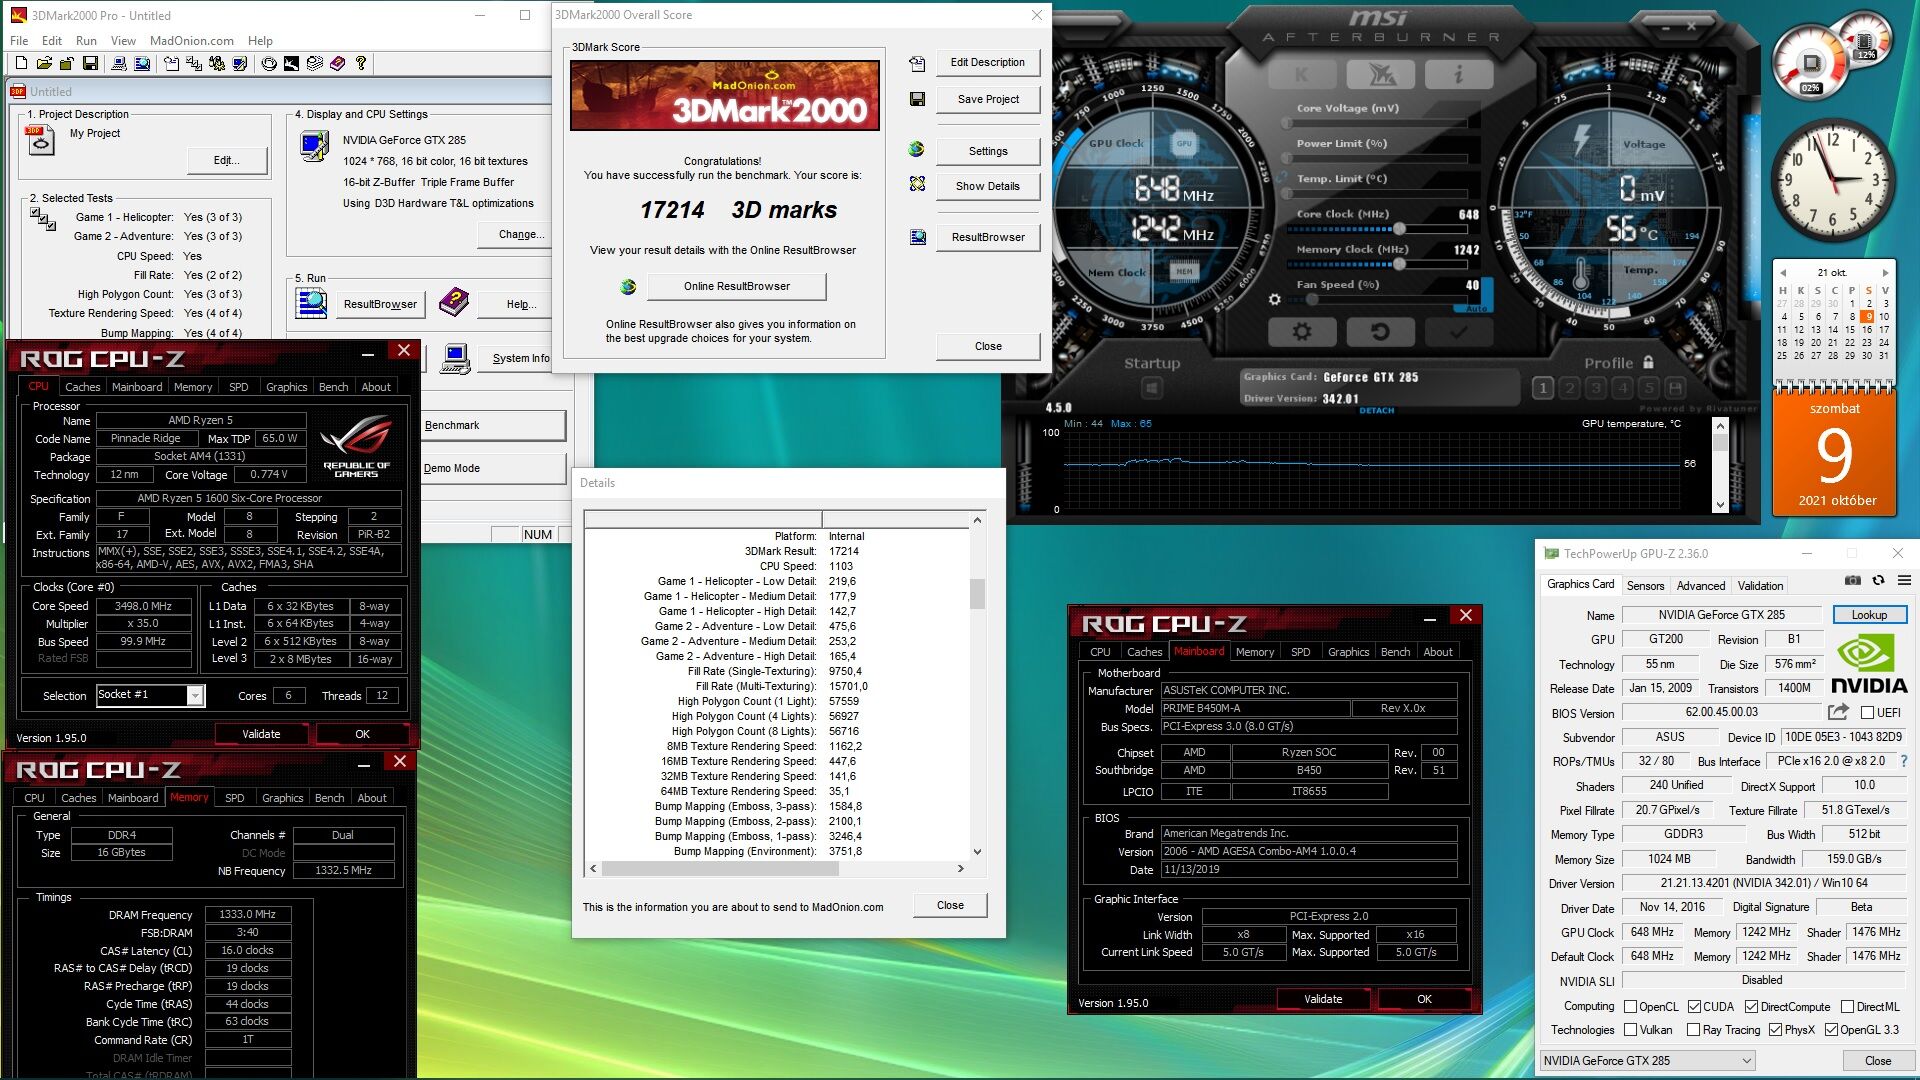The height and width of the screenshot is (1080, 1920).
Task: Click the Edit Description button
Action: [988, 62]
